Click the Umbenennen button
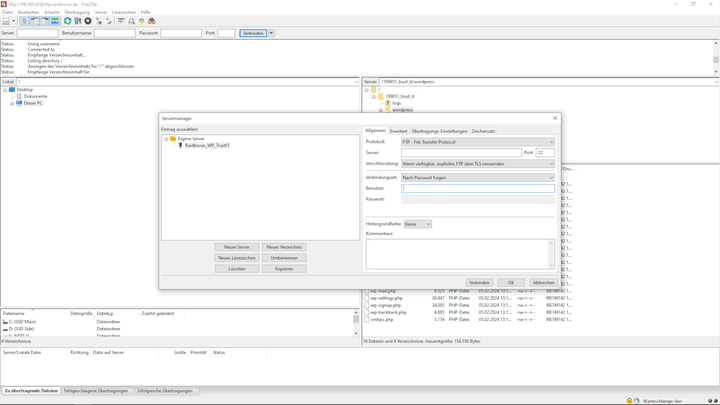This screenshot has height=405, width=720. 284,258
